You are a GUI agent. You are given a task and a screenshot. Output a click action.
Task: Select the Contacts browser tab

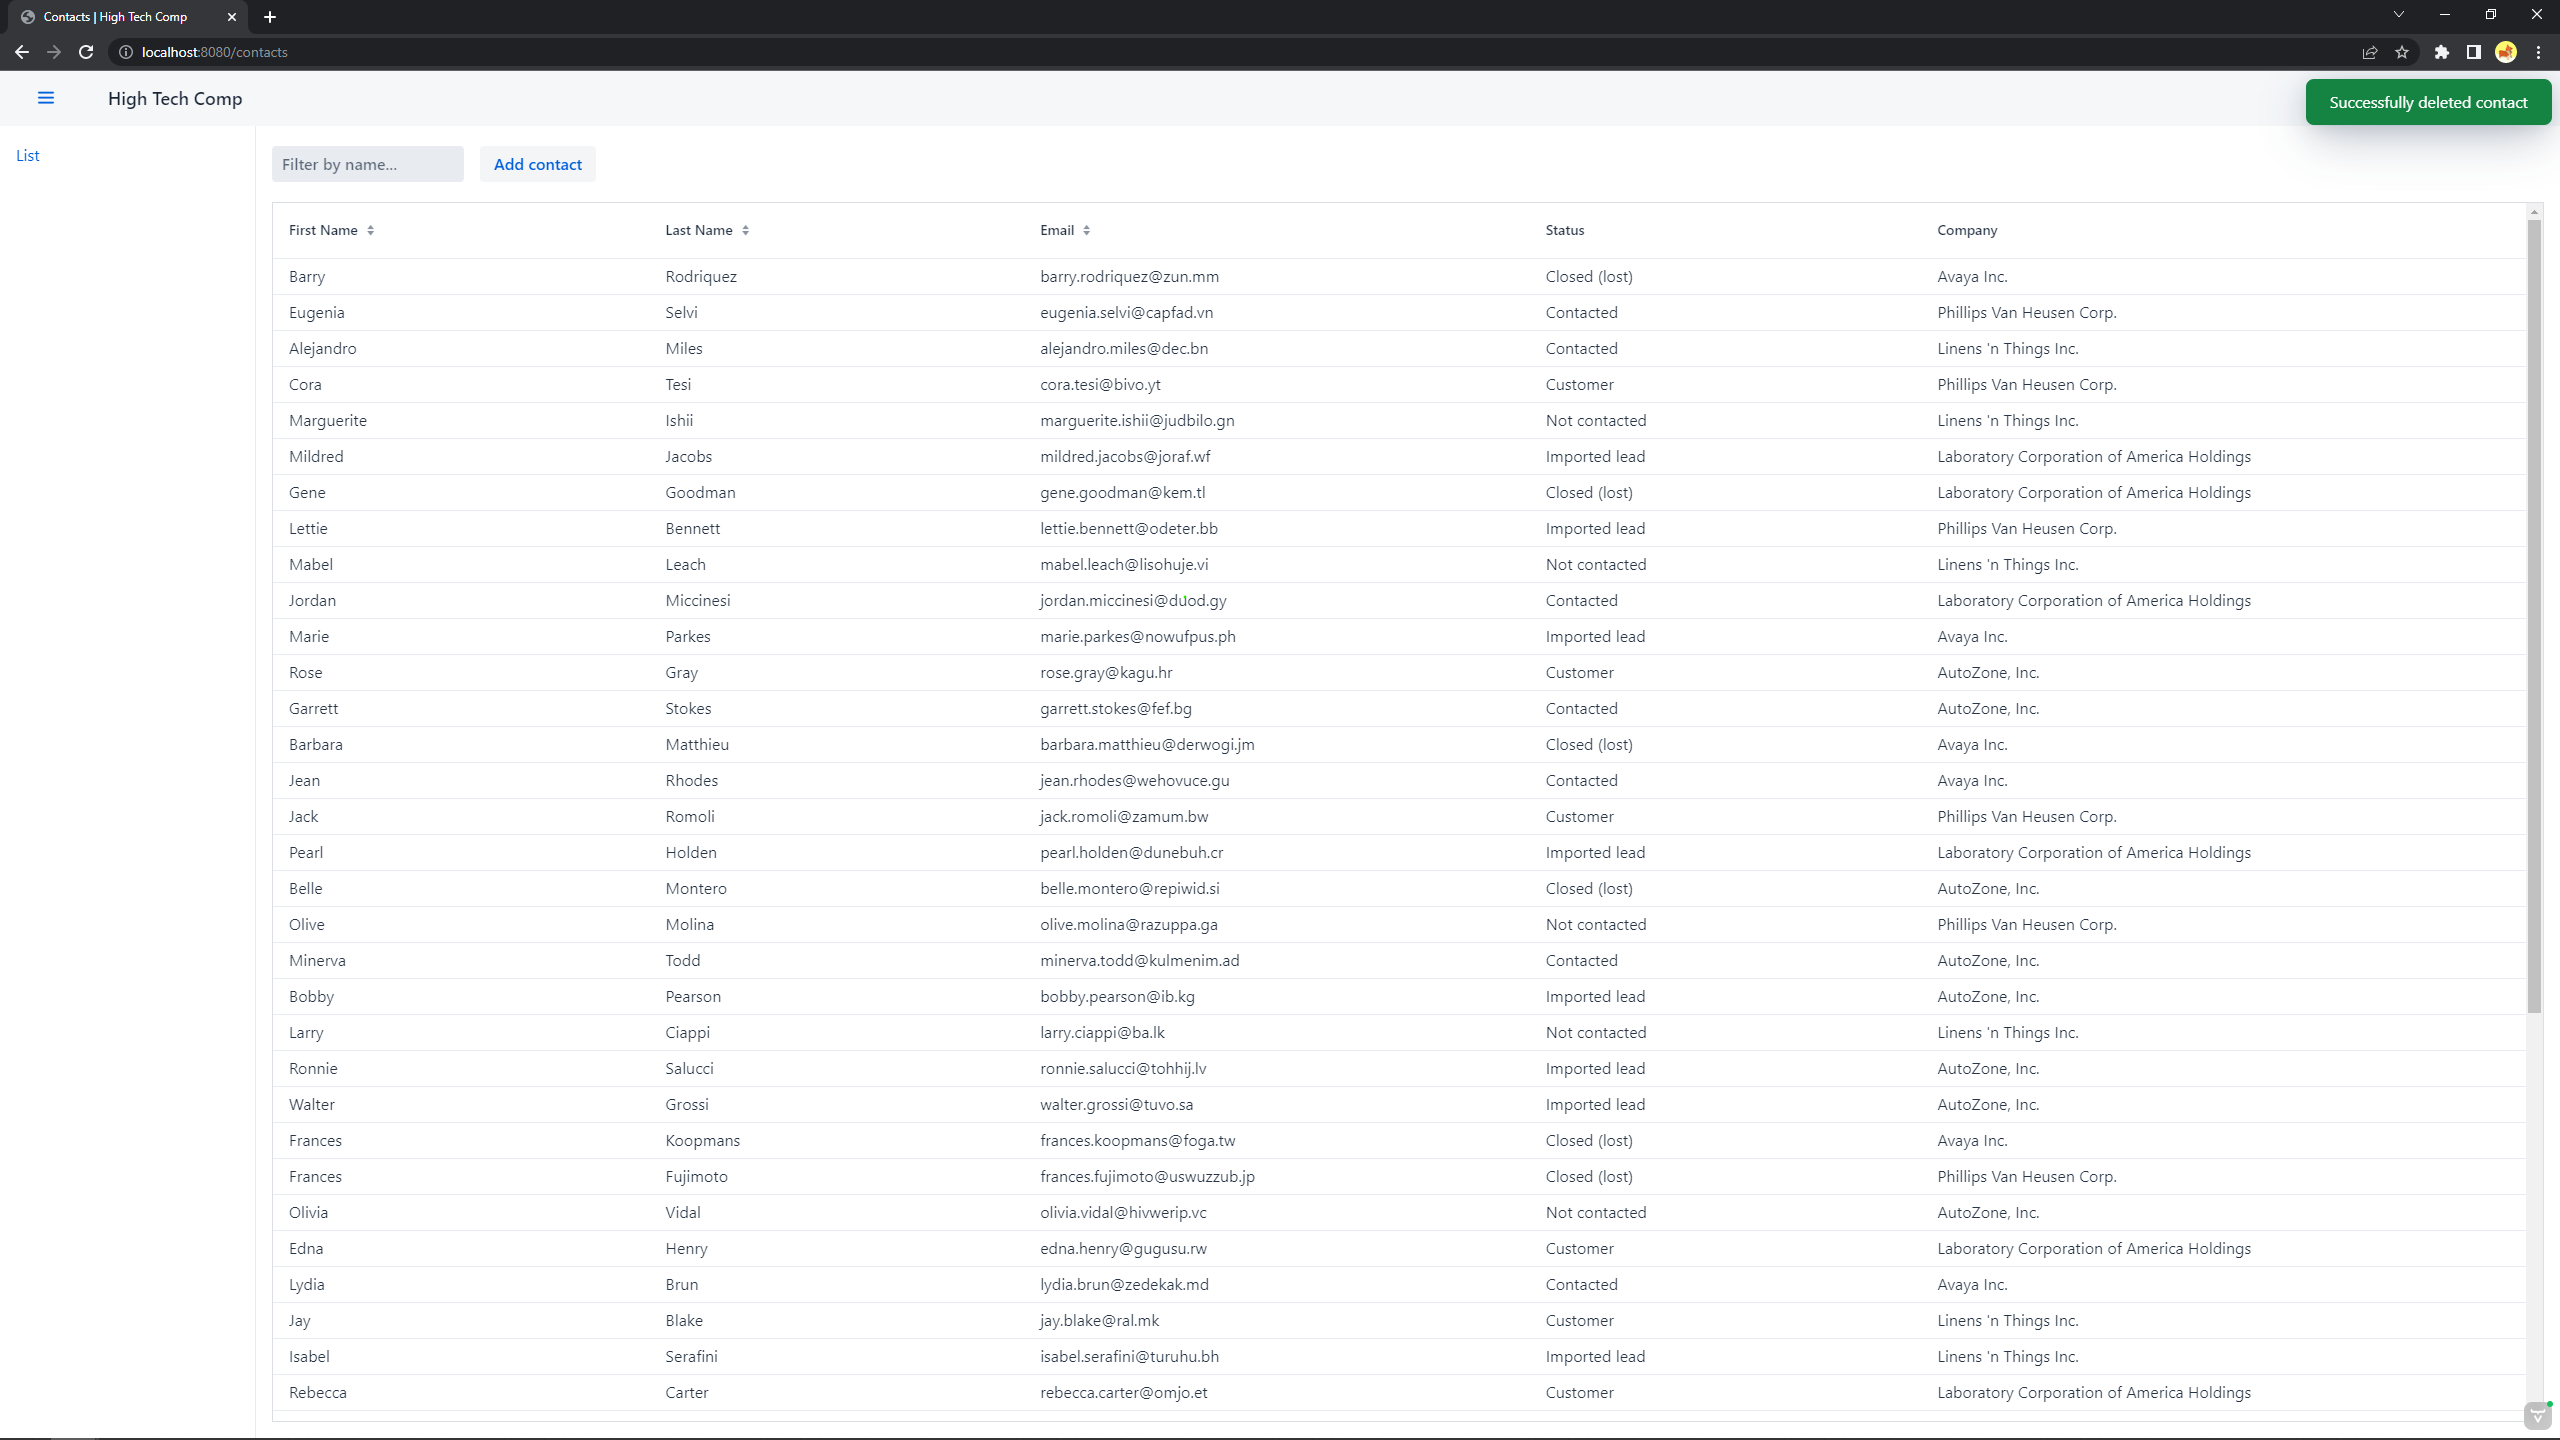(x=115, y=17)
